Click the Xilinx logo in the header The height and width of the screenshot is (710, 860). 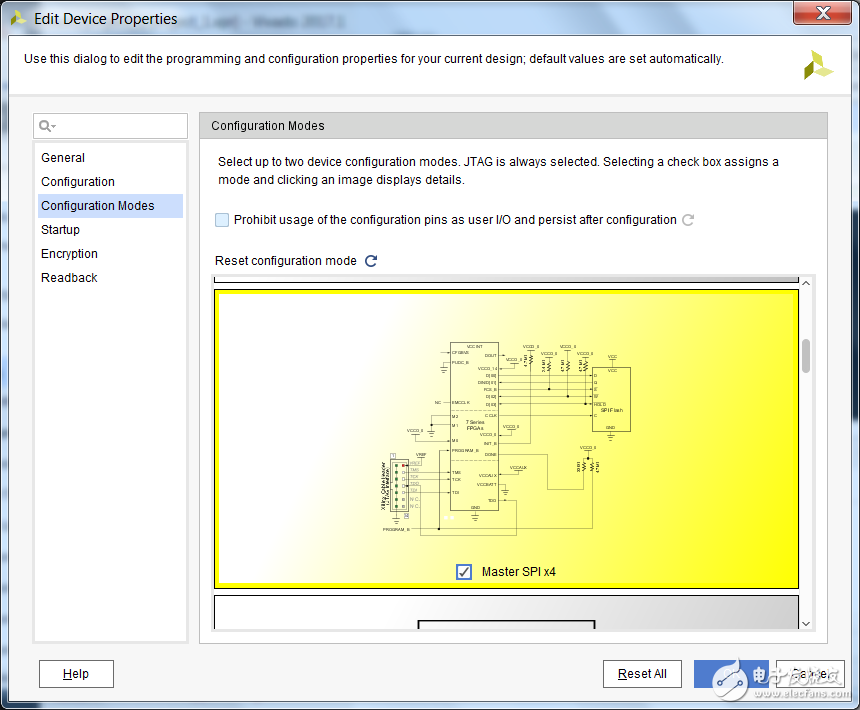(x=817, y=66)
